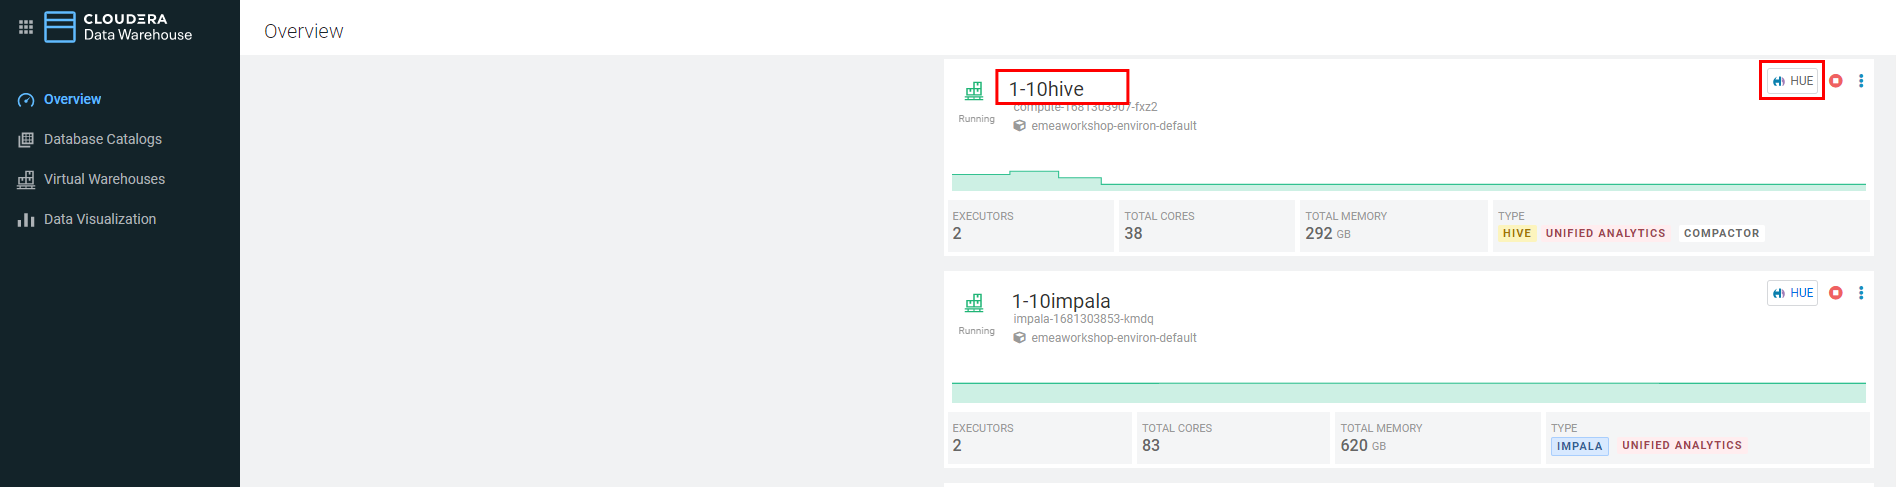Click the 1-10hive emeaworkshop-environ-default catalog

tap(1114, 126)
